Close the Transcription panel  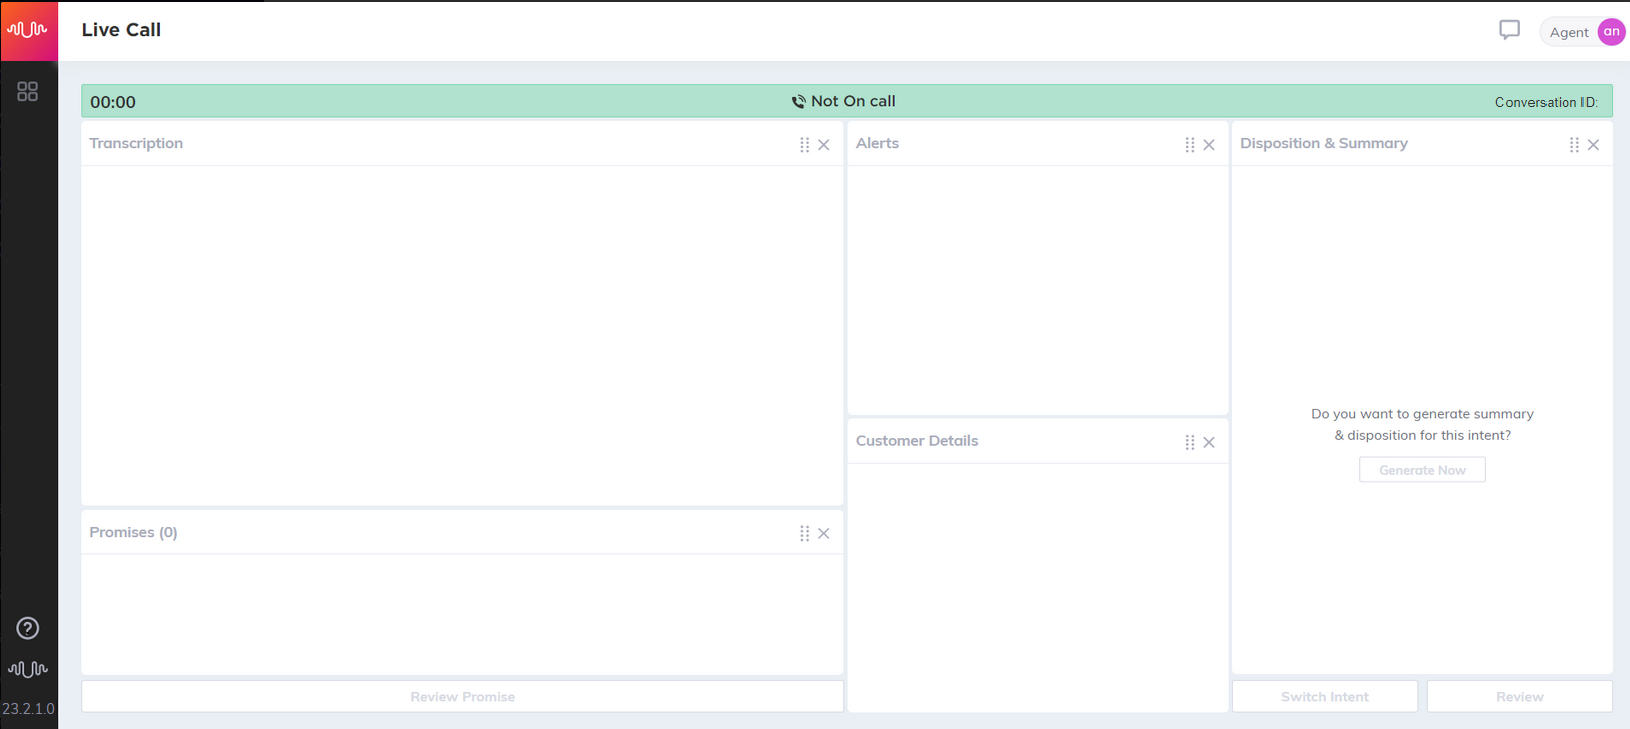click(x=824, y=145)
